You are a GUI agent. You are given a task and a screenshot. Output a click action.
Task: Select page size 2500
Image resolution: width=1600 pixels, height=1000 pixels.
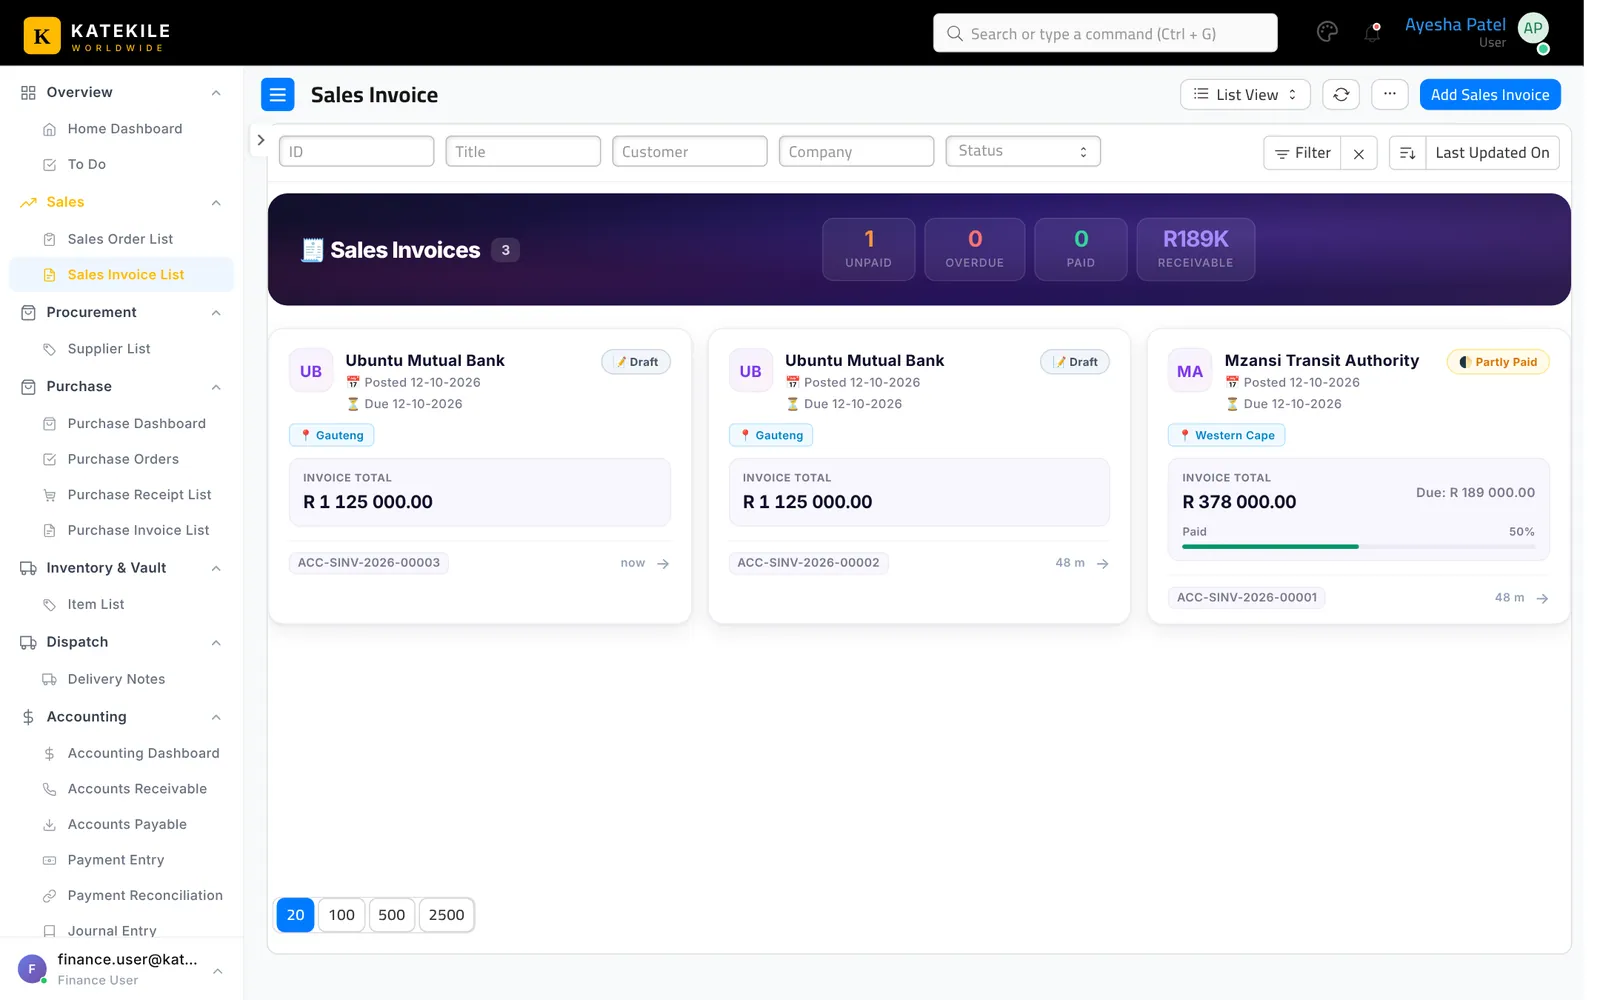click(446, 915)
